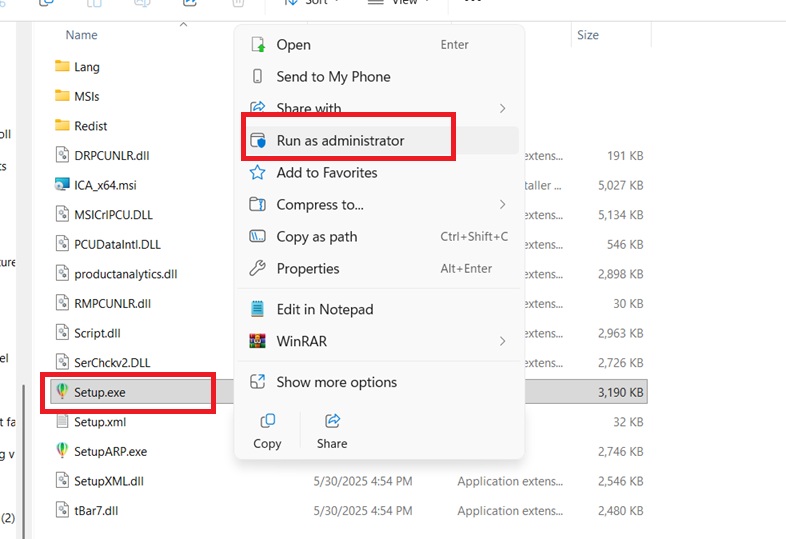Select file Script.dll

pyautogui.click(x=97, y=333)
